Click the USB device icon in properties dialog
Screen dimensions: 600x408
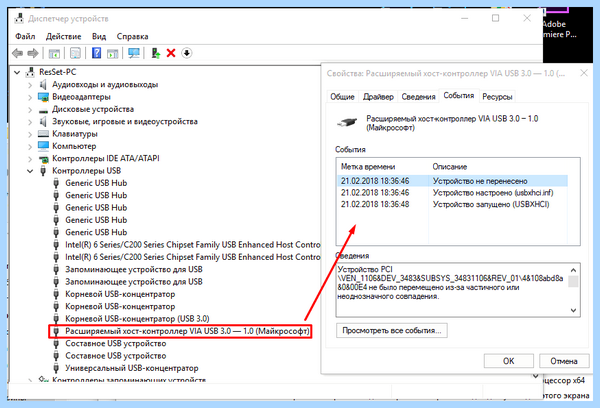(347, 122)
